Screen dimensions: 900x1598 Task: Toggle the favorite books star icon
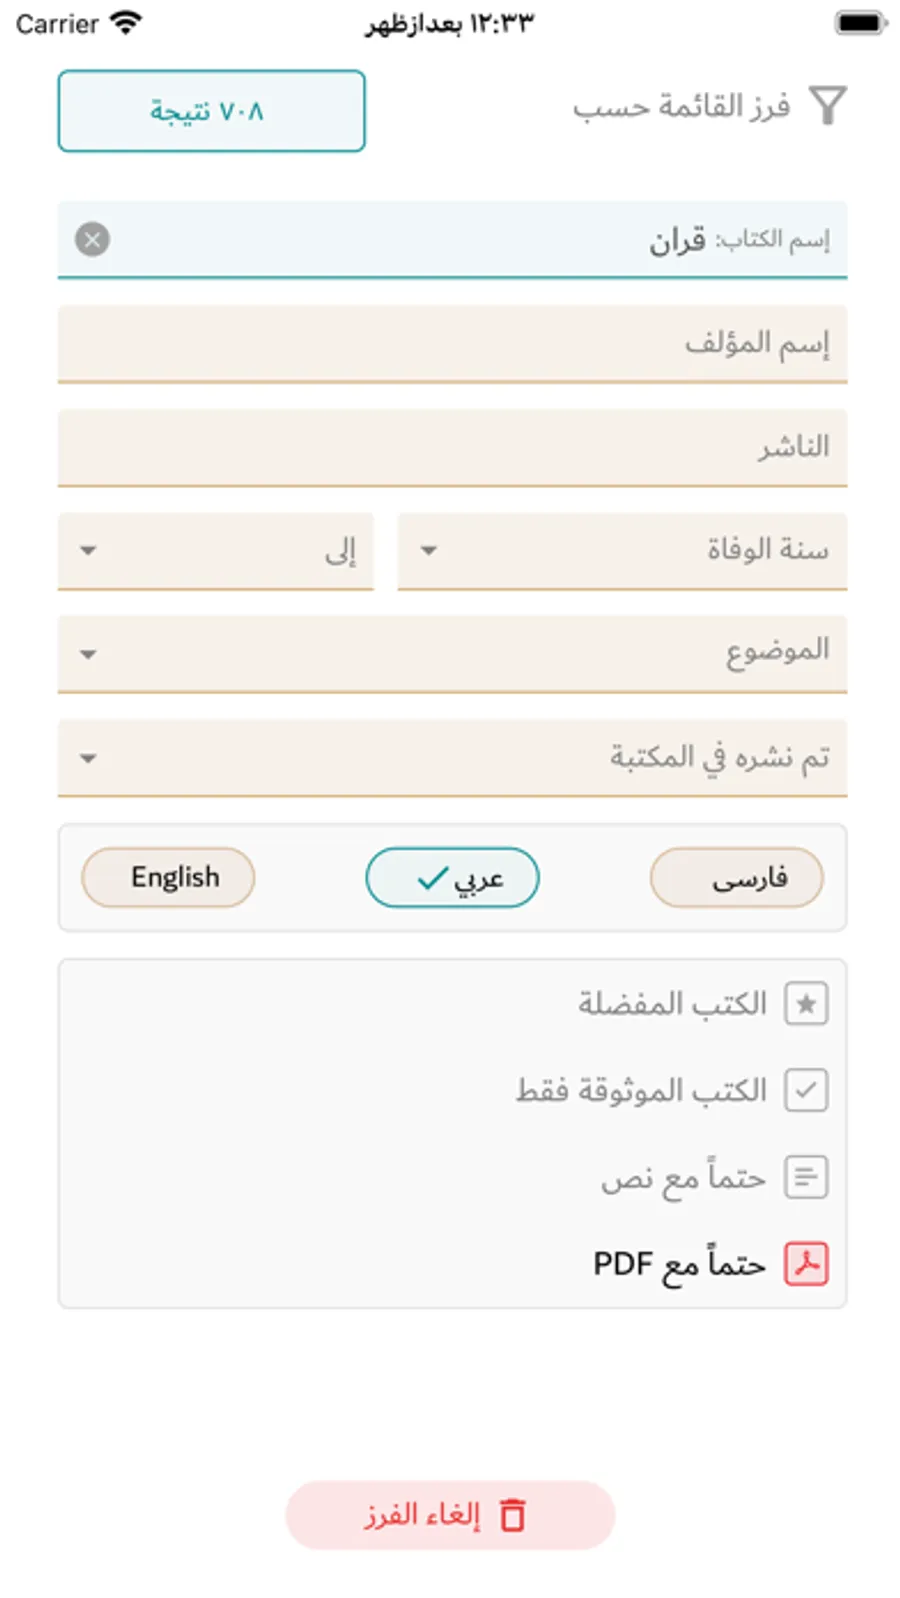pos(806,1003)
